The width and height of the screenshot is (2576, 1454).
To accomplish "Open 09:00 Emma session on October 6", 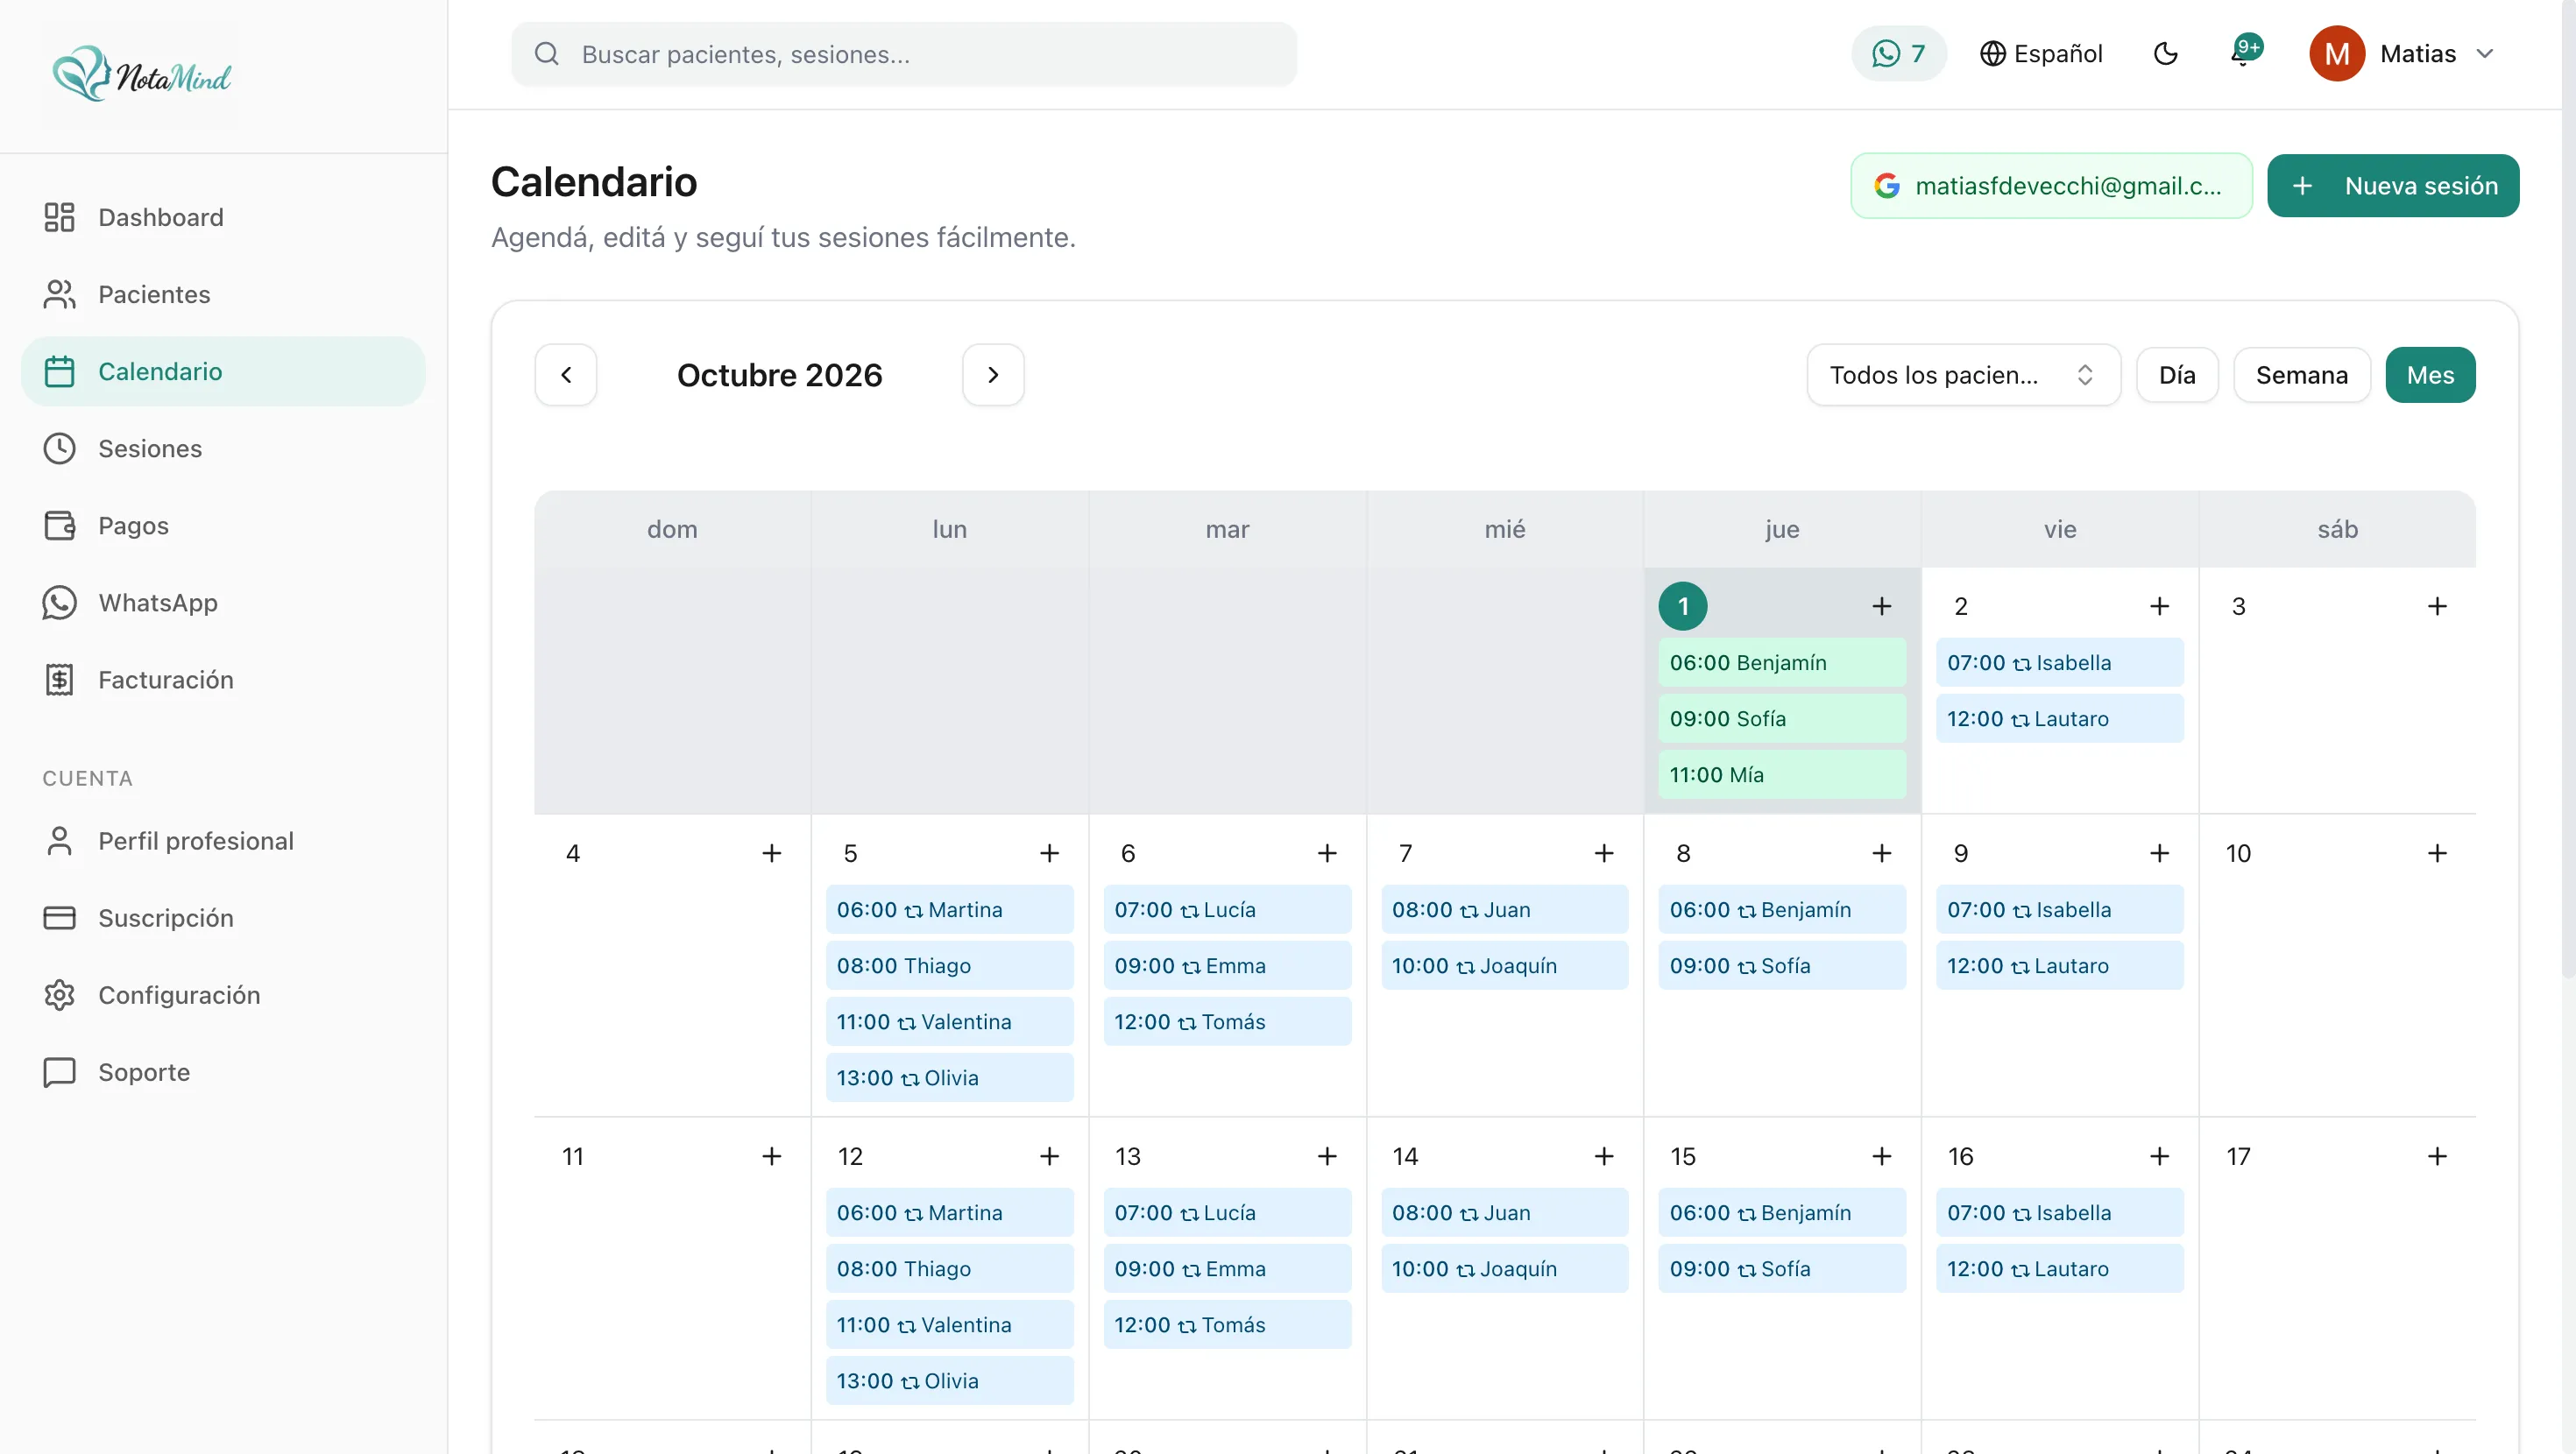I will point(1227,965).
